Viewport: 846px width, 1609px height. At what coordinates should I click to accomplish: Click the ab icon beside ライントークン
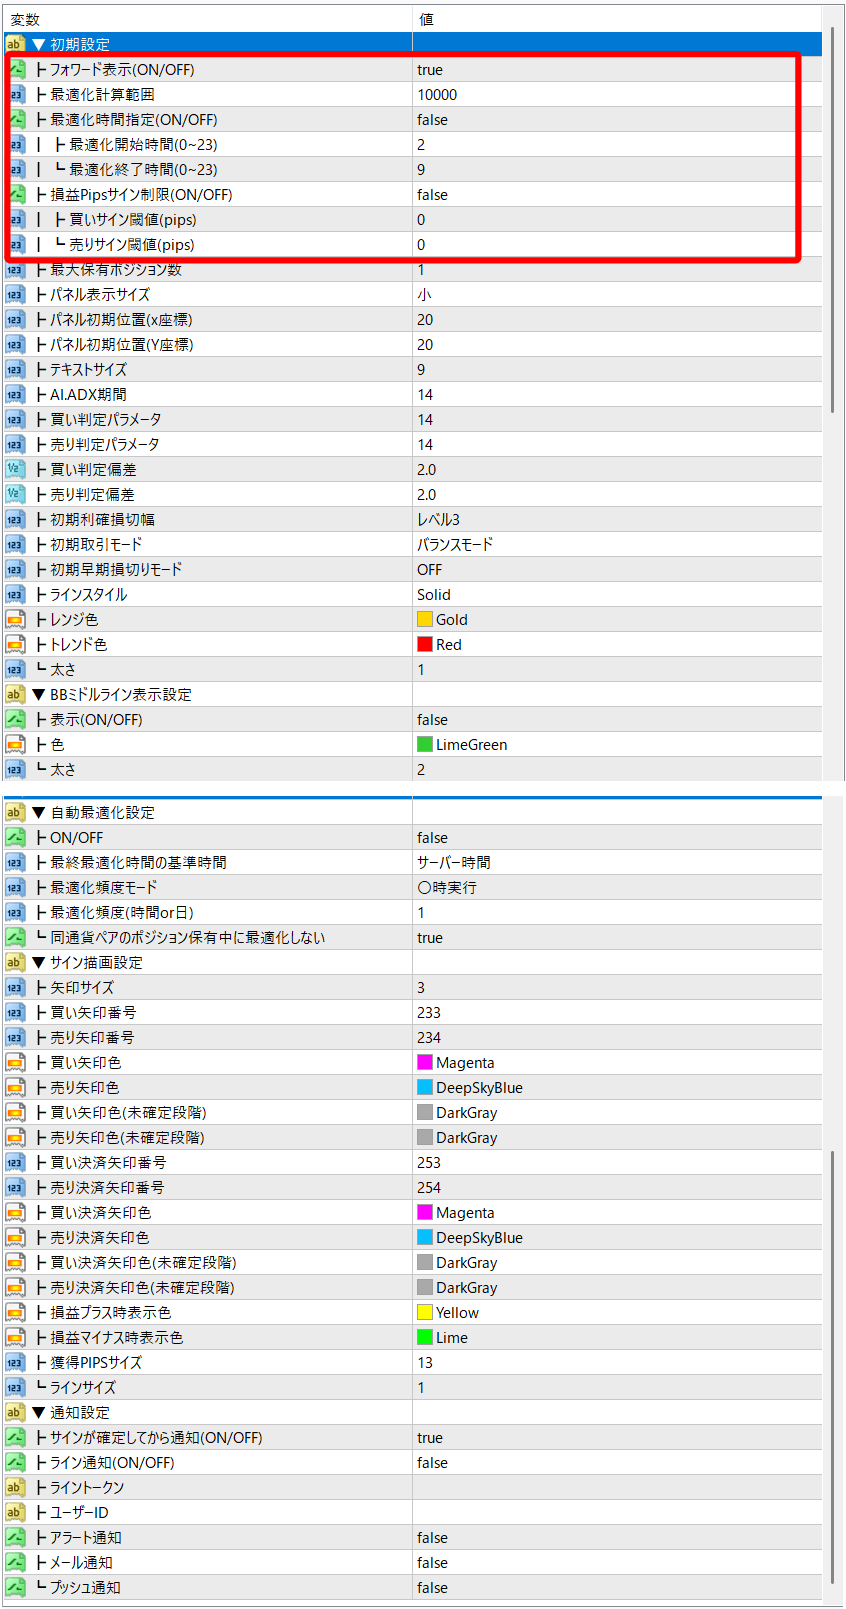click(15, 1487)
